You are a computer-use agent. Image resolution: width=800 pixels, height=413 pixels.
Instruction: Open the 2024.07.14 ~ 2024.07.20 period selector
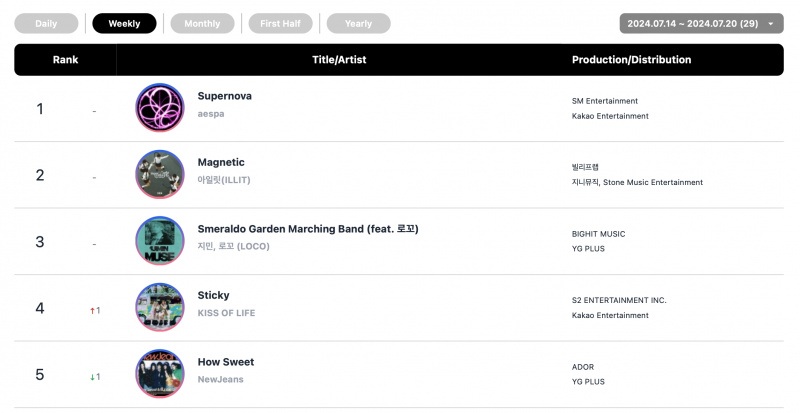[702, 23]
